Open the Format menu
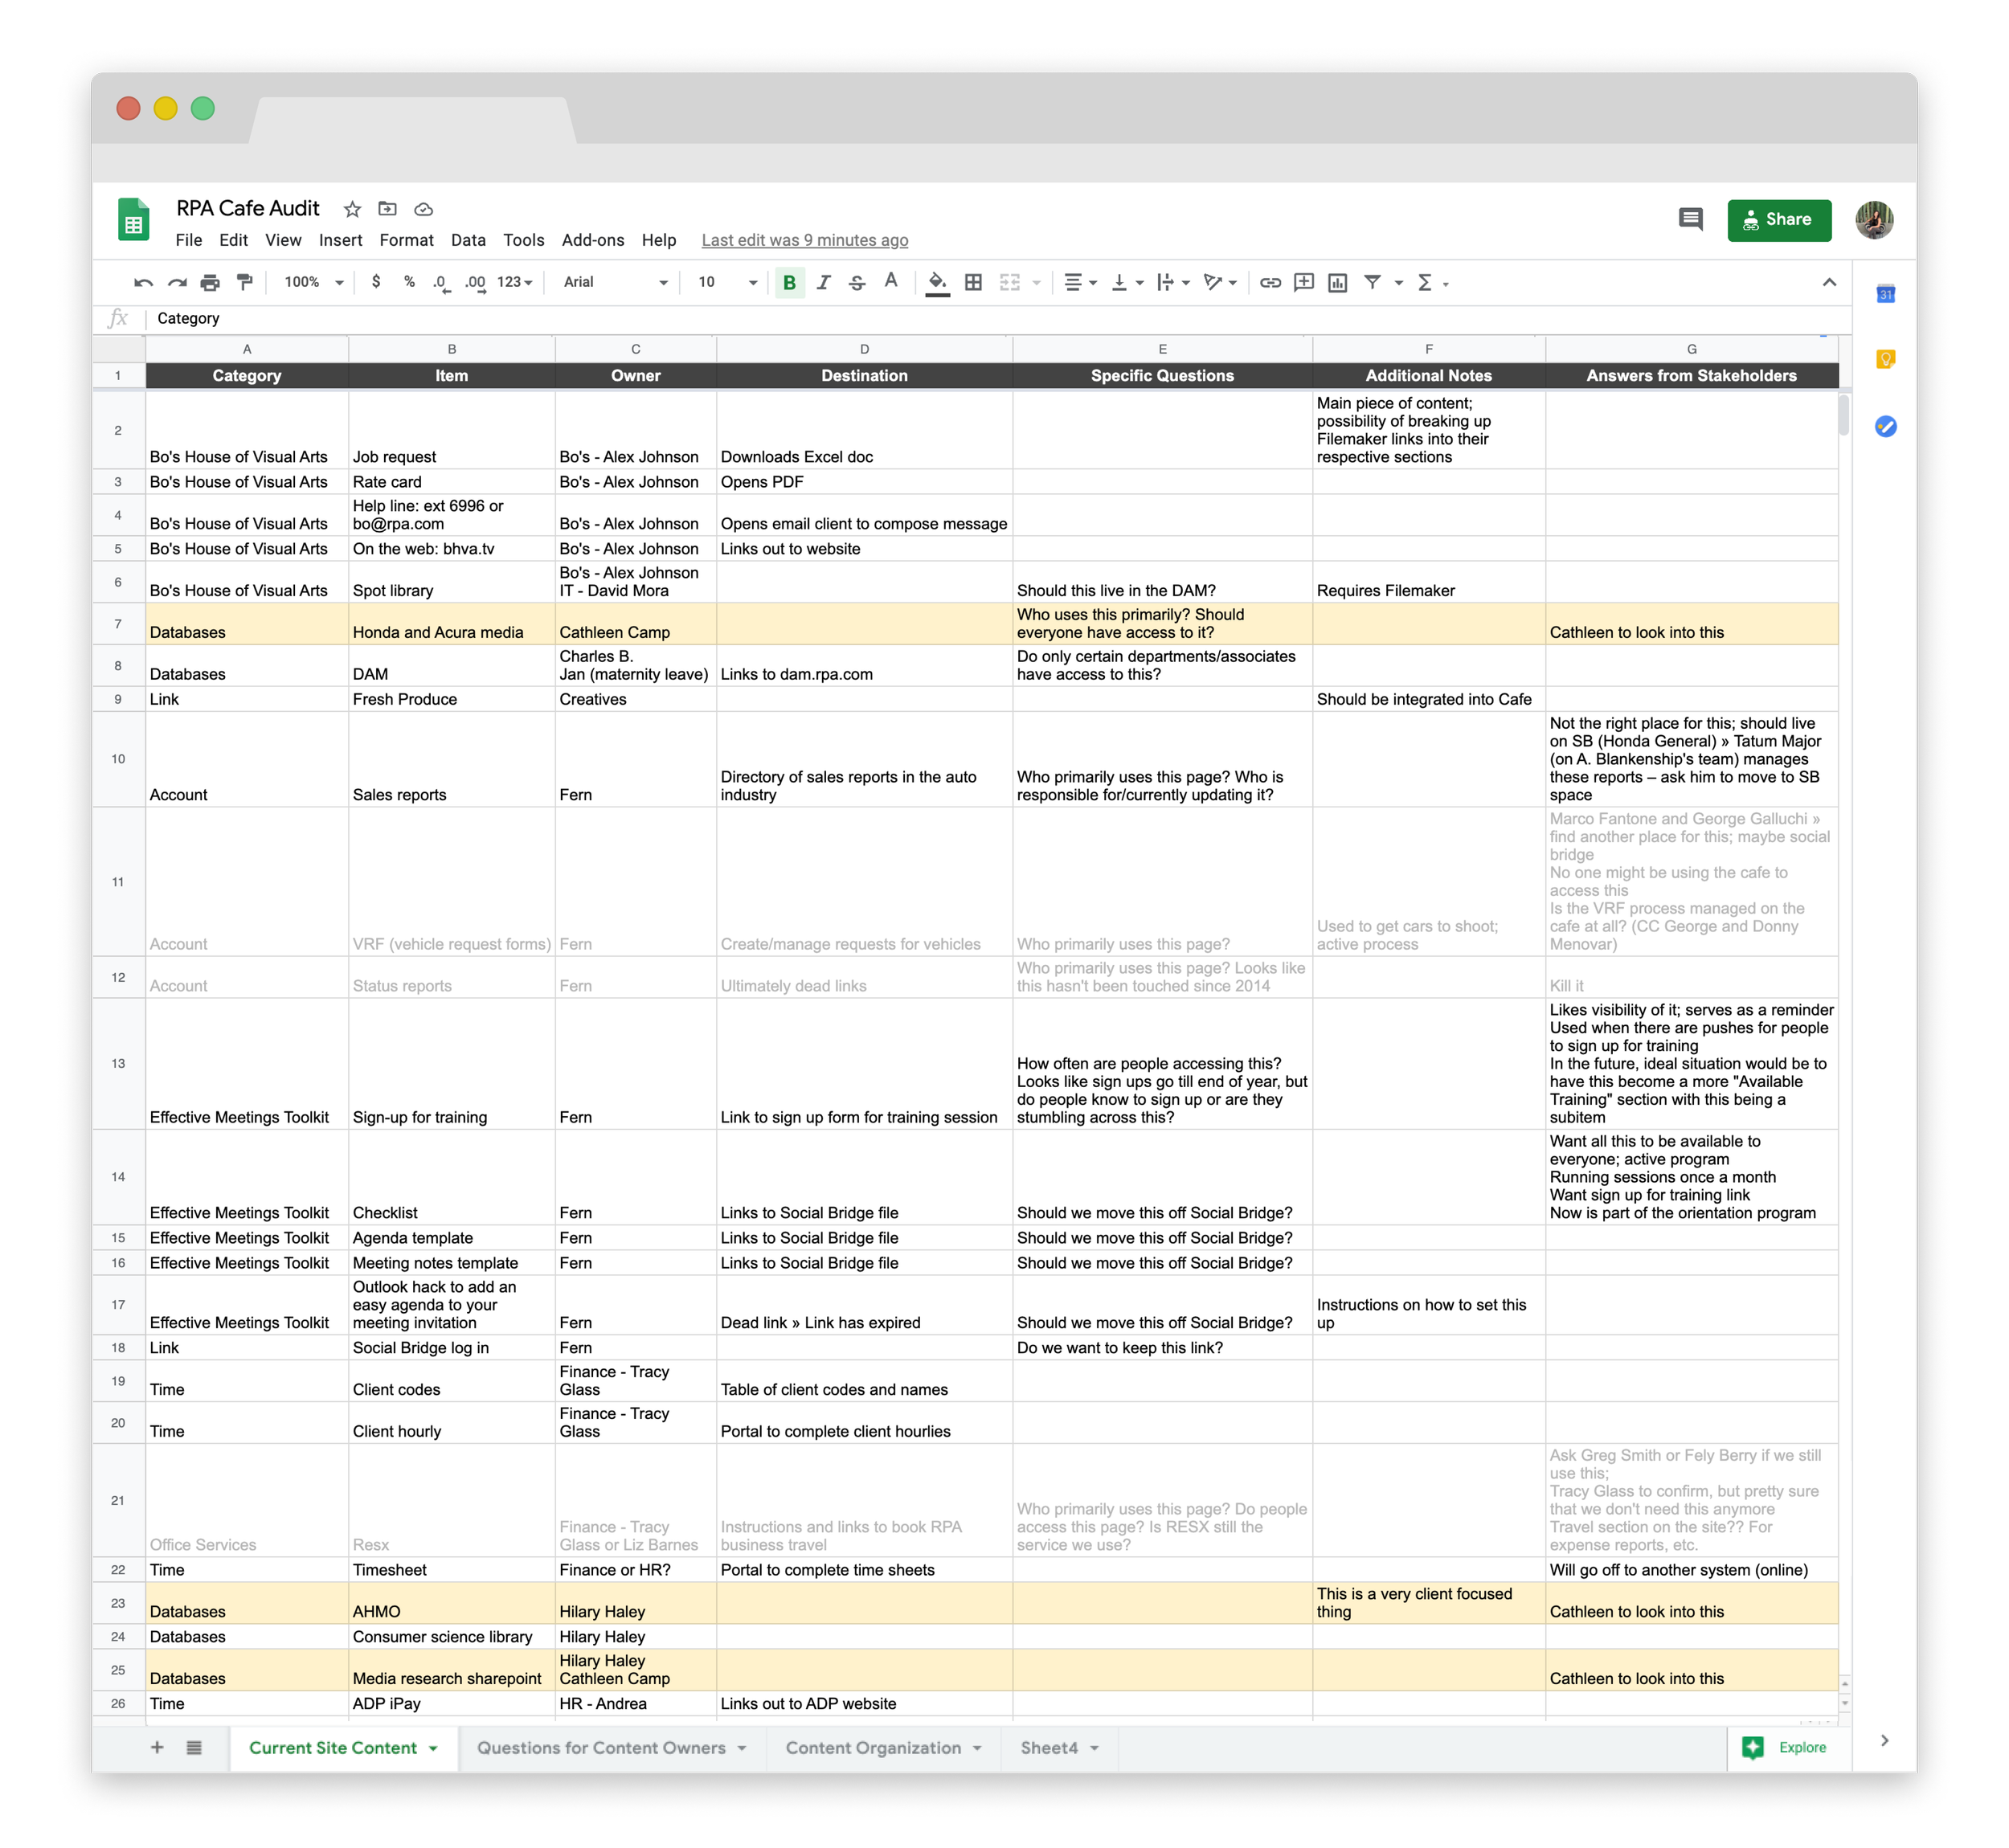This screenshot has width=2009, height=1848. (406, 240)
